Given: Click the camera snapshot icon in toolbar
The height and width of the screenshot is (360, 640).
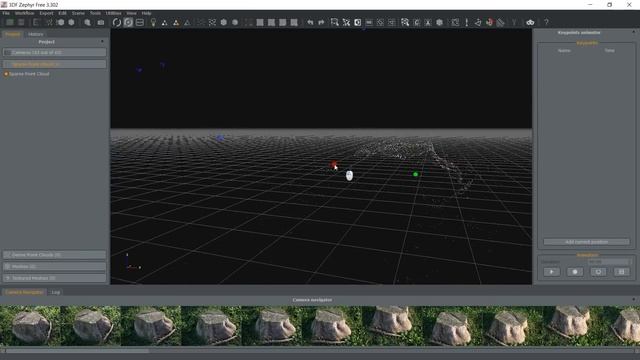Looking at the screenshot, I should pyautogui.click(x=101, y=22).
